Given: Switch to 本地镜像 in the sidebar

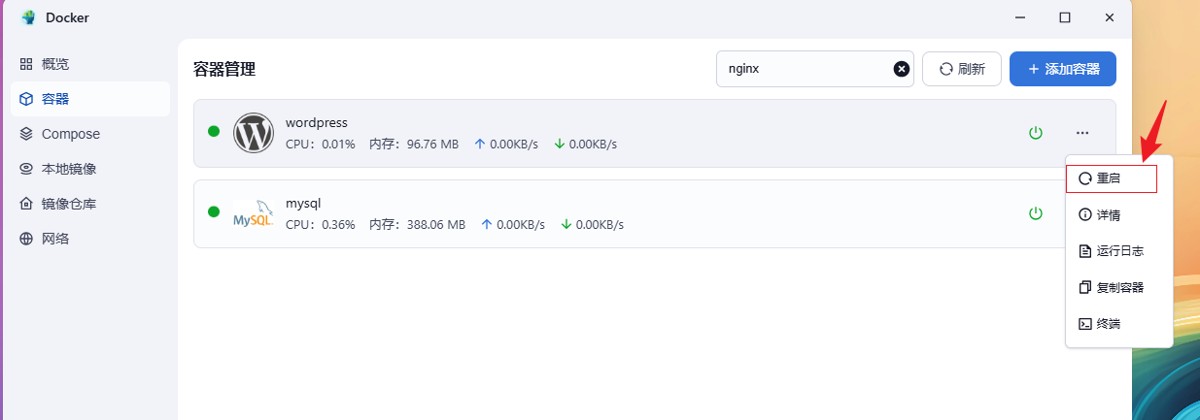Looking at the screenshot, I should click(68, 169).
